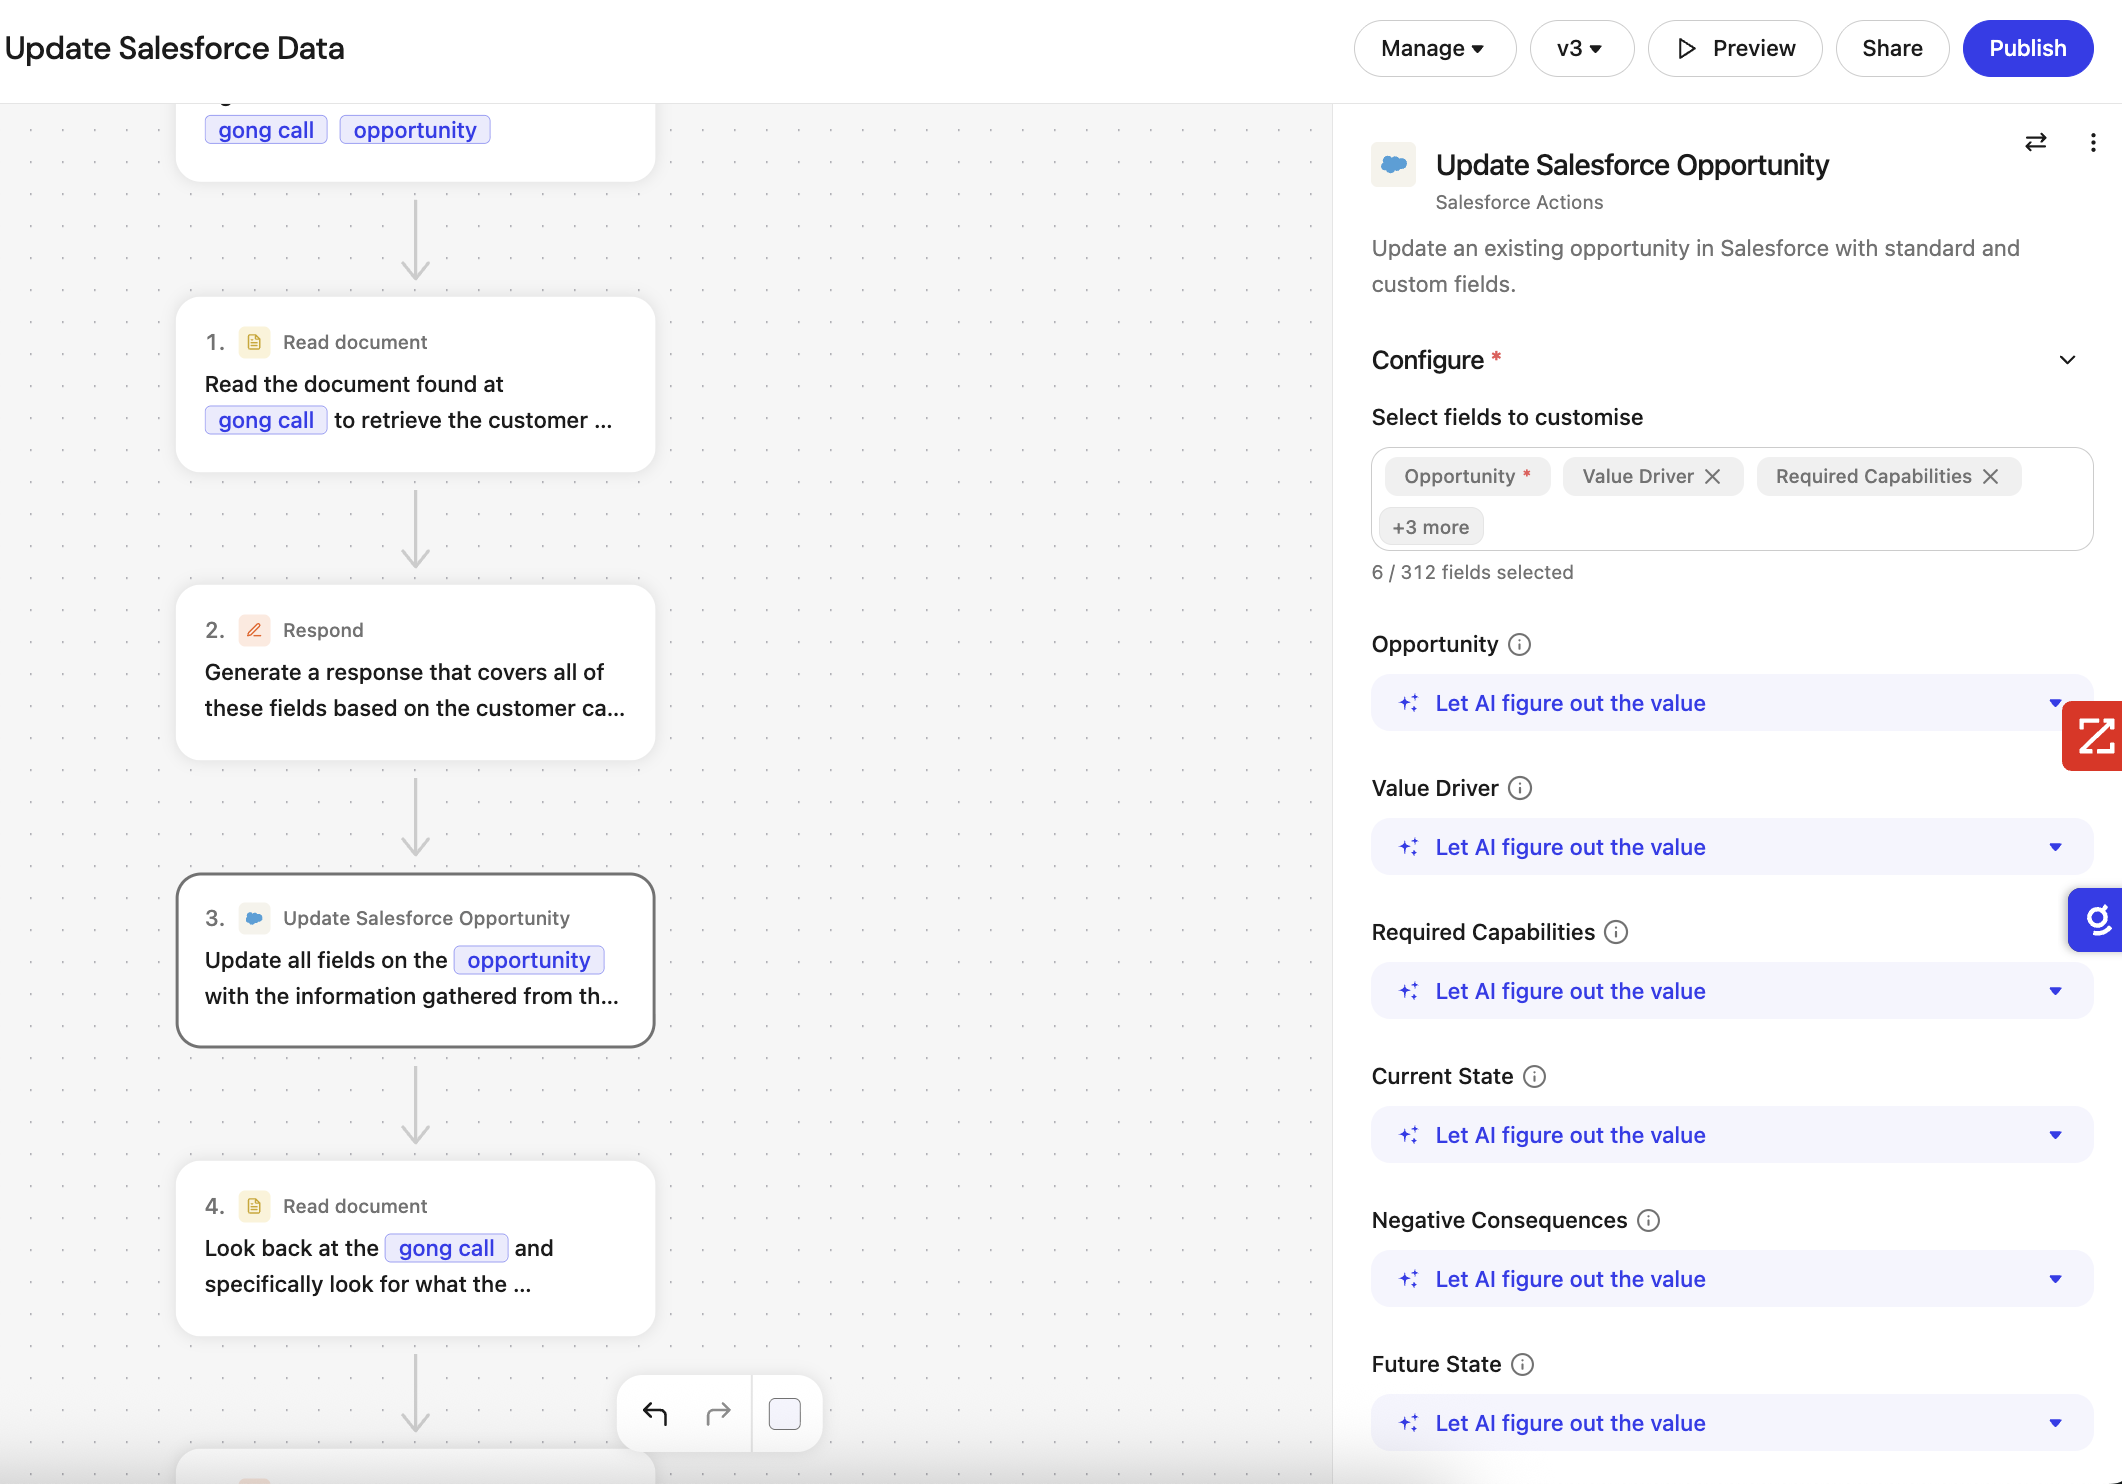
Task: Click the Update Salesforce Data title
Action: [x=174, y=48]
